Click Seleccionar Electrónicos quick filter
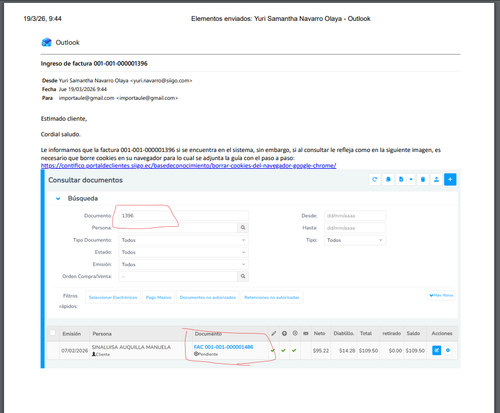Viewport: 500px width, 413px height. [113, 297]
